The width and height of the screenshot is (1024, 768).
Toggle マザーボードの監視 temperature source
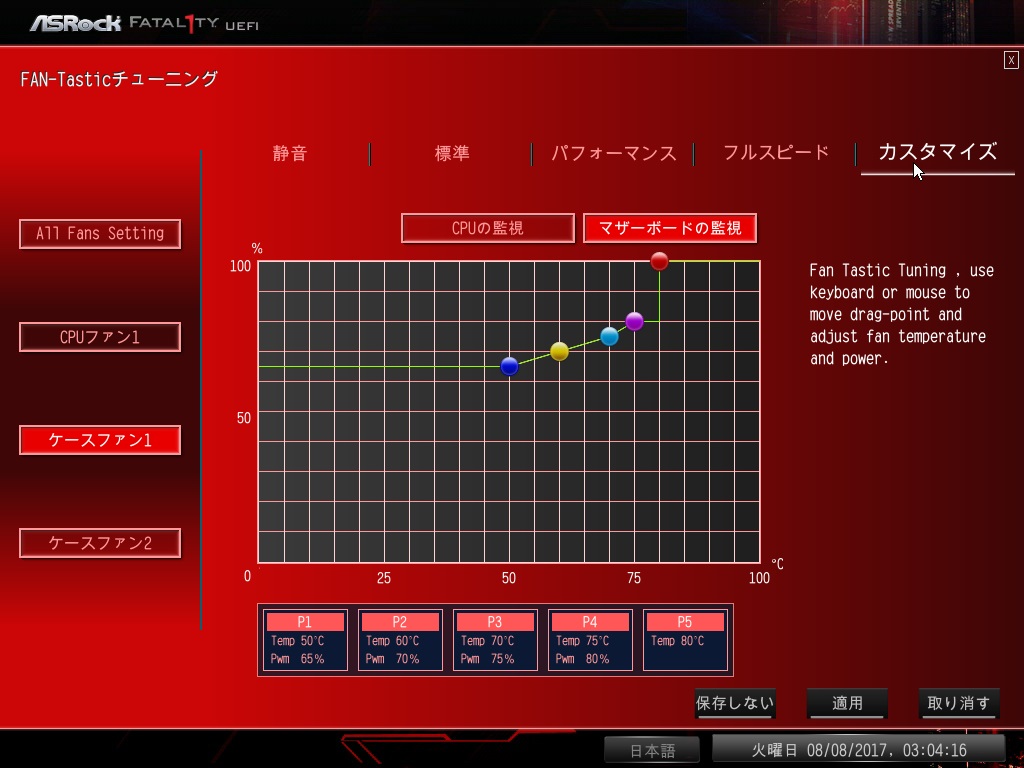click(x=670, y=228)
